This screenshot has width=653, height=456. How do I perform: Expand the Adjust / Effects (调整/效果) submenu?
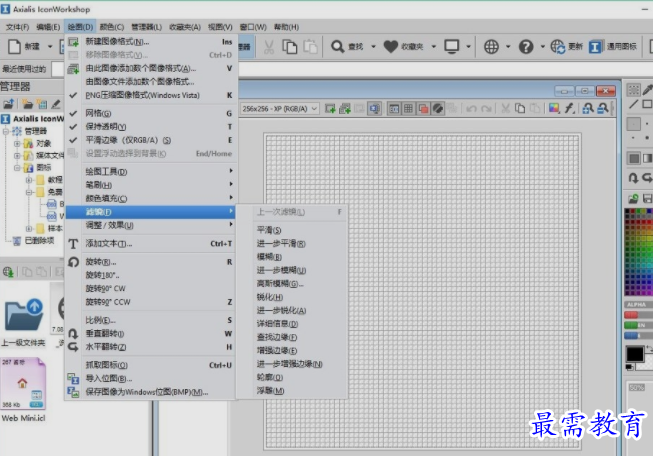click(x=150, y=225)
